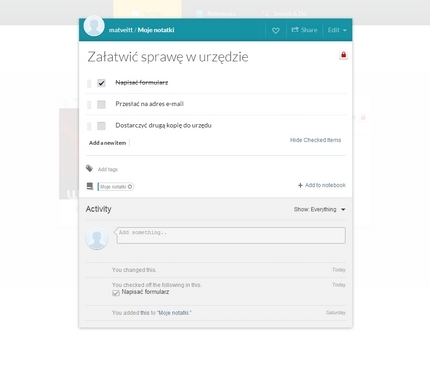This screenshot has height=372, width=430.
Task: Click the Add a new item field
Action: pyautogui.click(x=109, y=143)
